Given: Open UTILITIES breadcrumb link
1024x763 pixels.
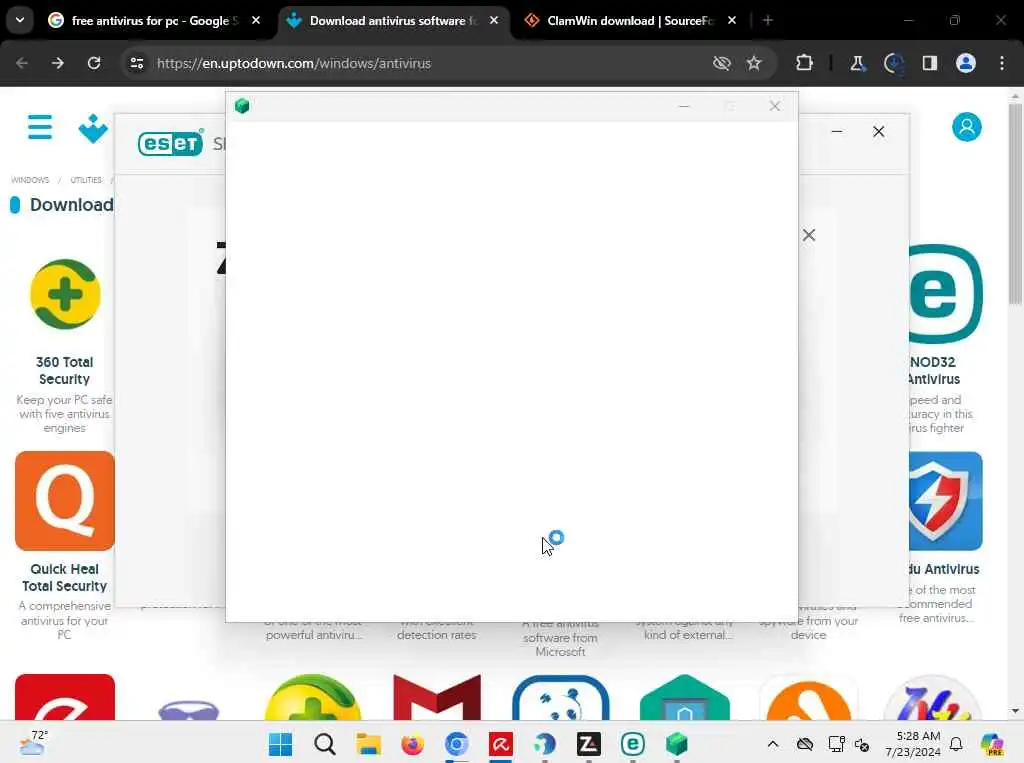Looking at the screenshot, I should tap(86, 180).
